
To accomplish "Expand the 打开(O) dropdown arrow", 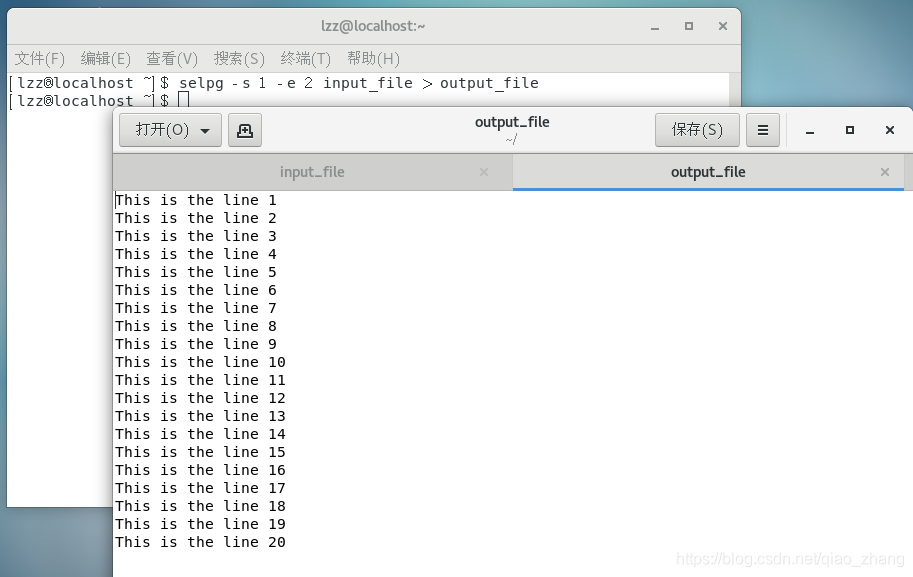I will click(x=205, y=131).
